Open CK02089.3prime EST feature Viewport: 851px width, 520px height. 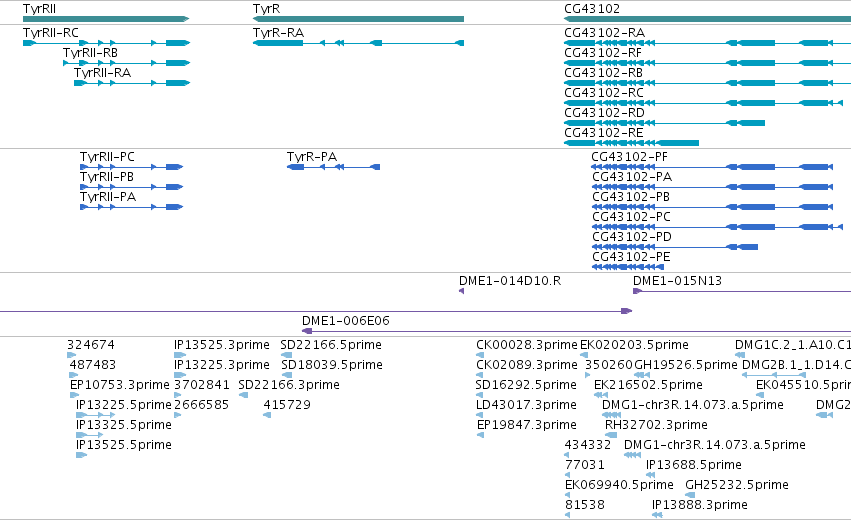[479, 375]
